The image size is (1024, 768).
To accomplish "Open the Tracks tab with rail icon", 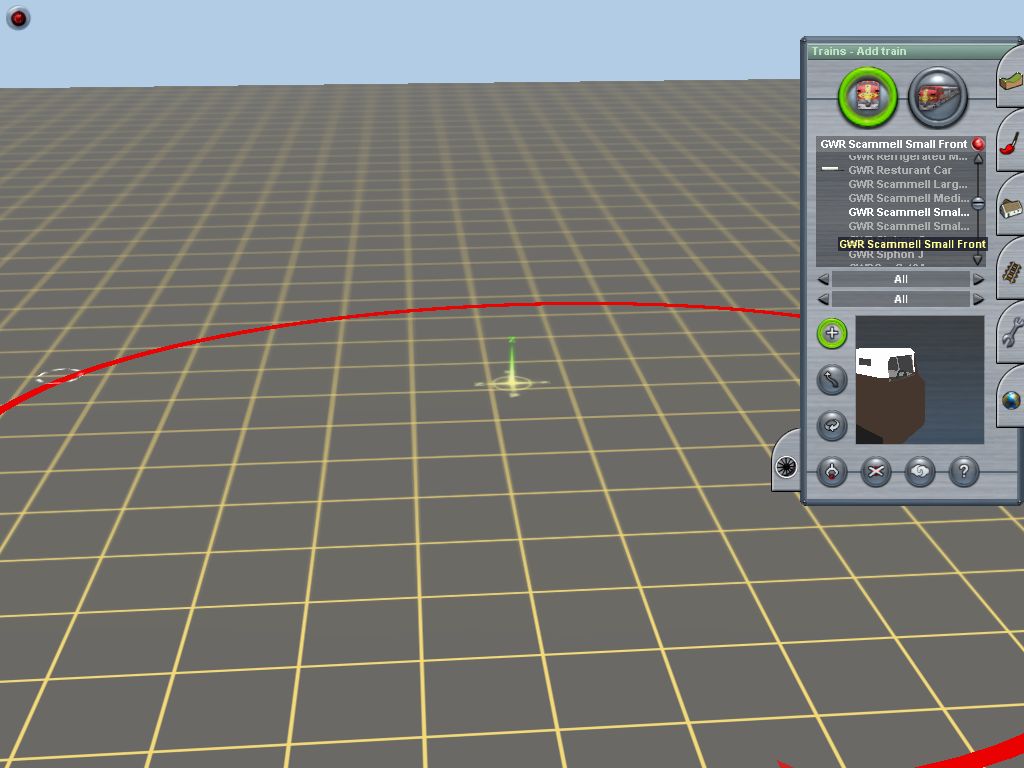I will tap(1010, 272).
